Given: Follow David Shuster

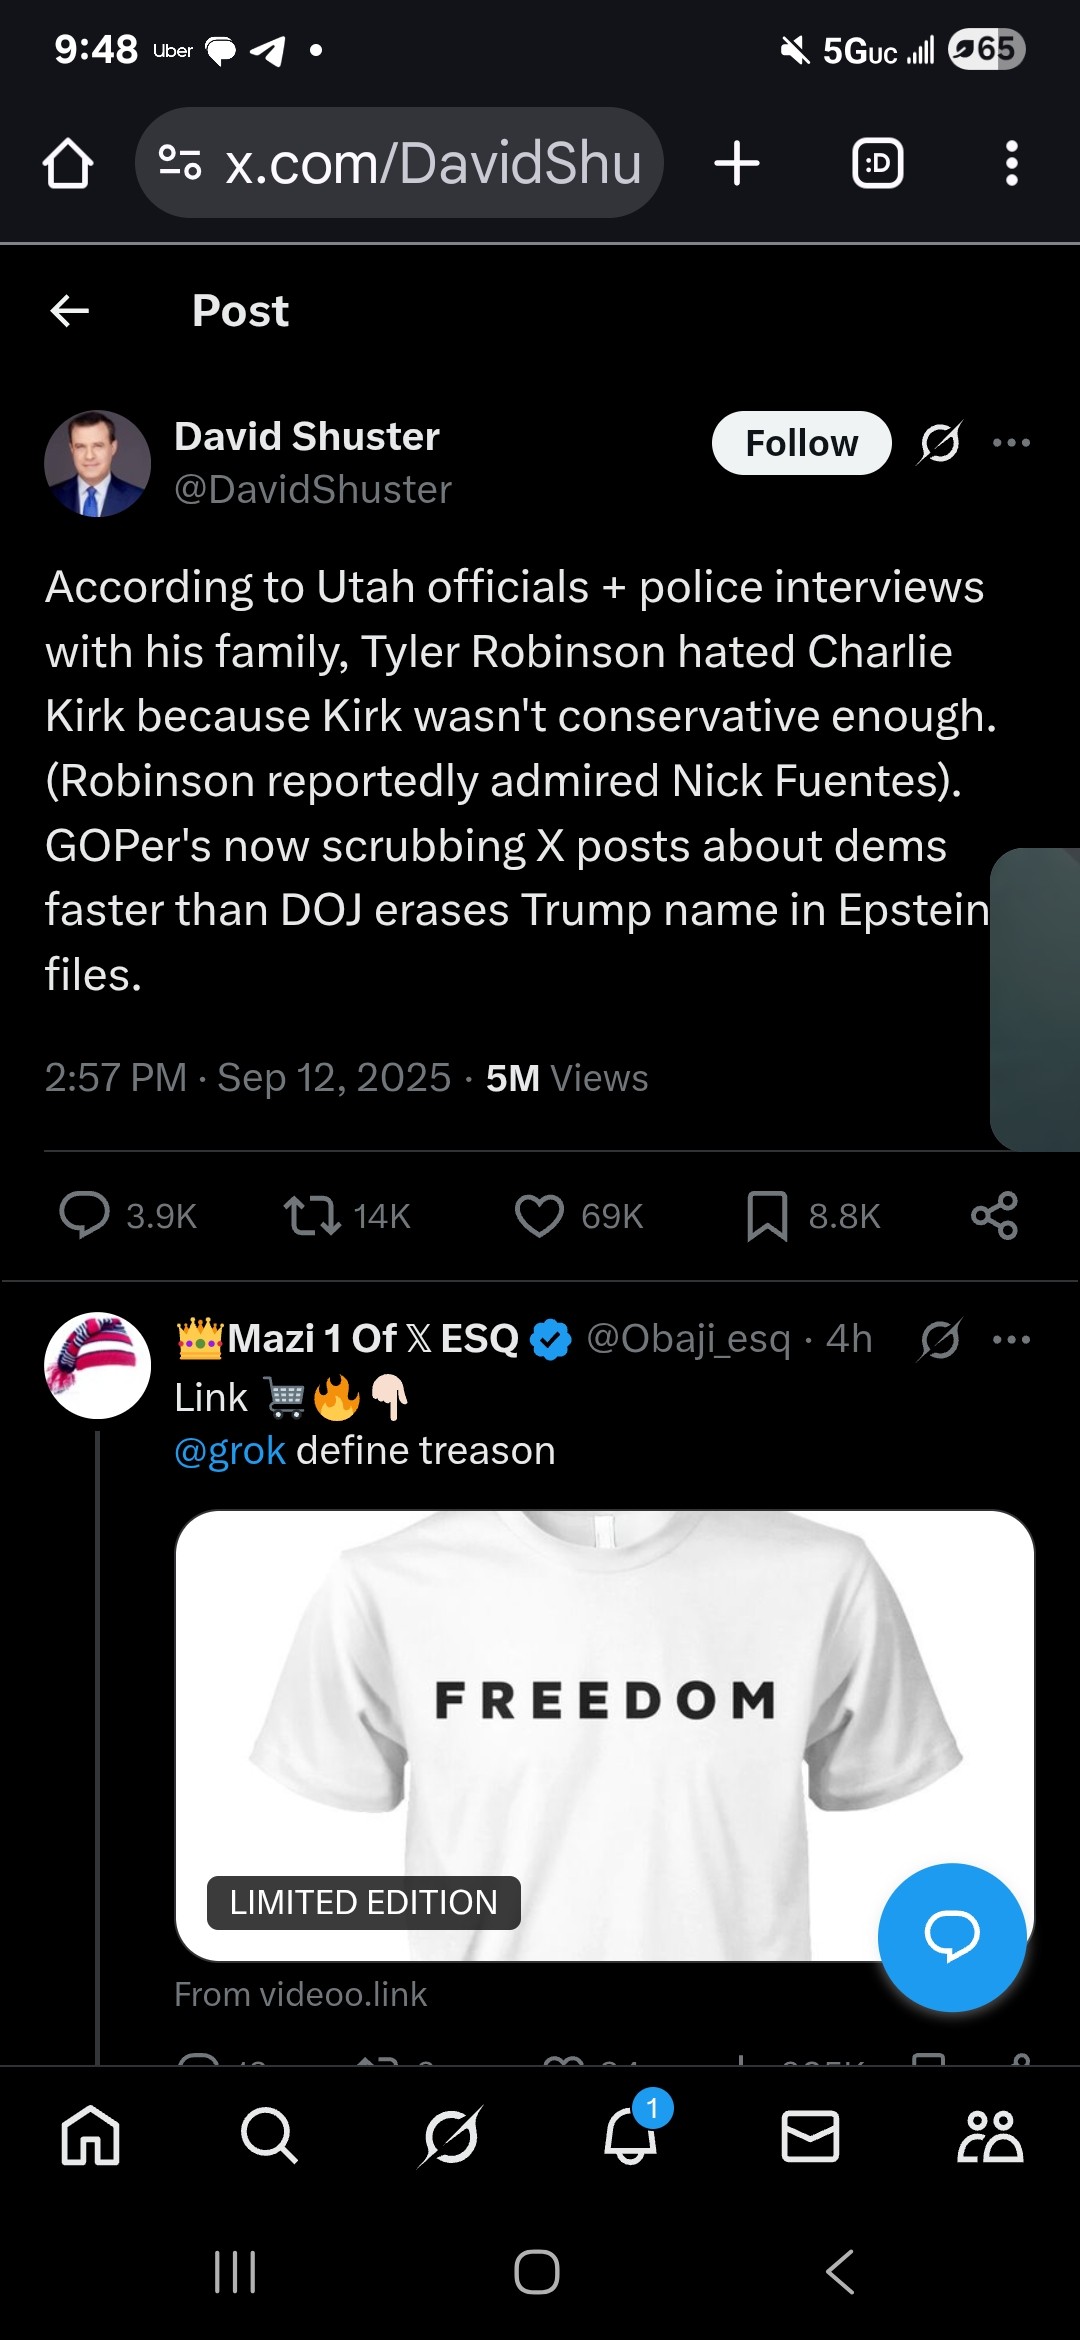Looking at the screenshot, I should tap(801, 443).
